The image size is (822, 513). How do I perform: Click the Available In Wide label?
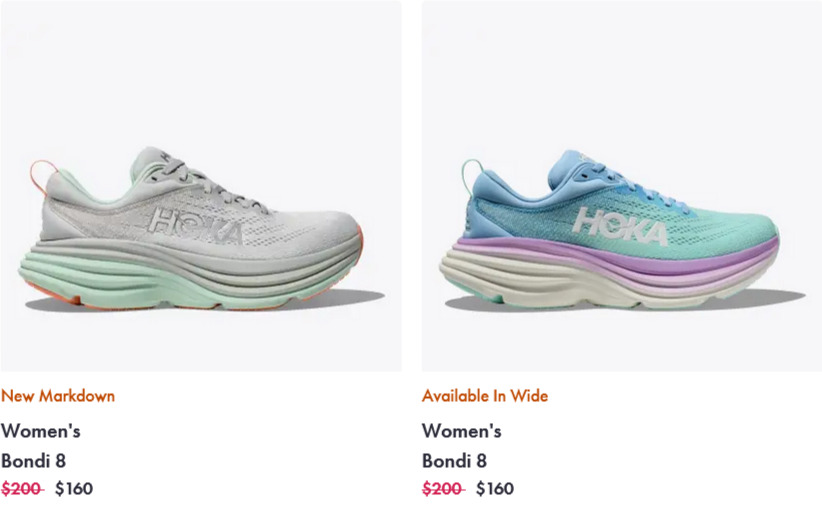click(485, 396)
